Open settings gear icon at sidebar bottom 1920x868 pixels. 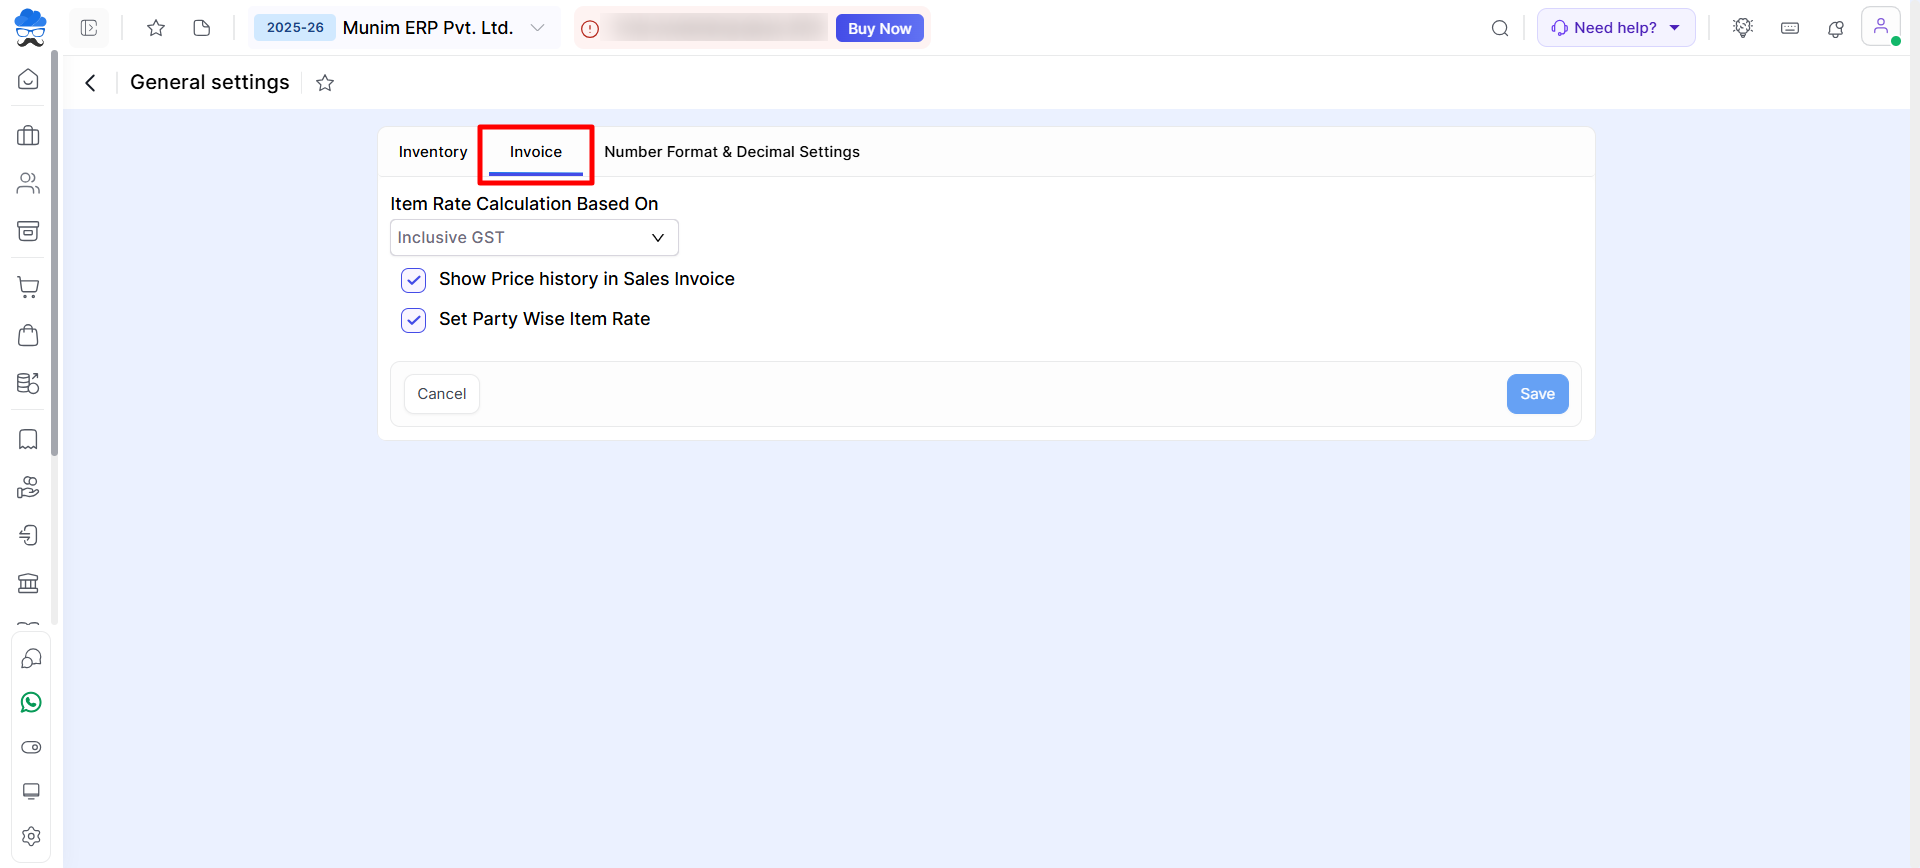click(31, 836)
